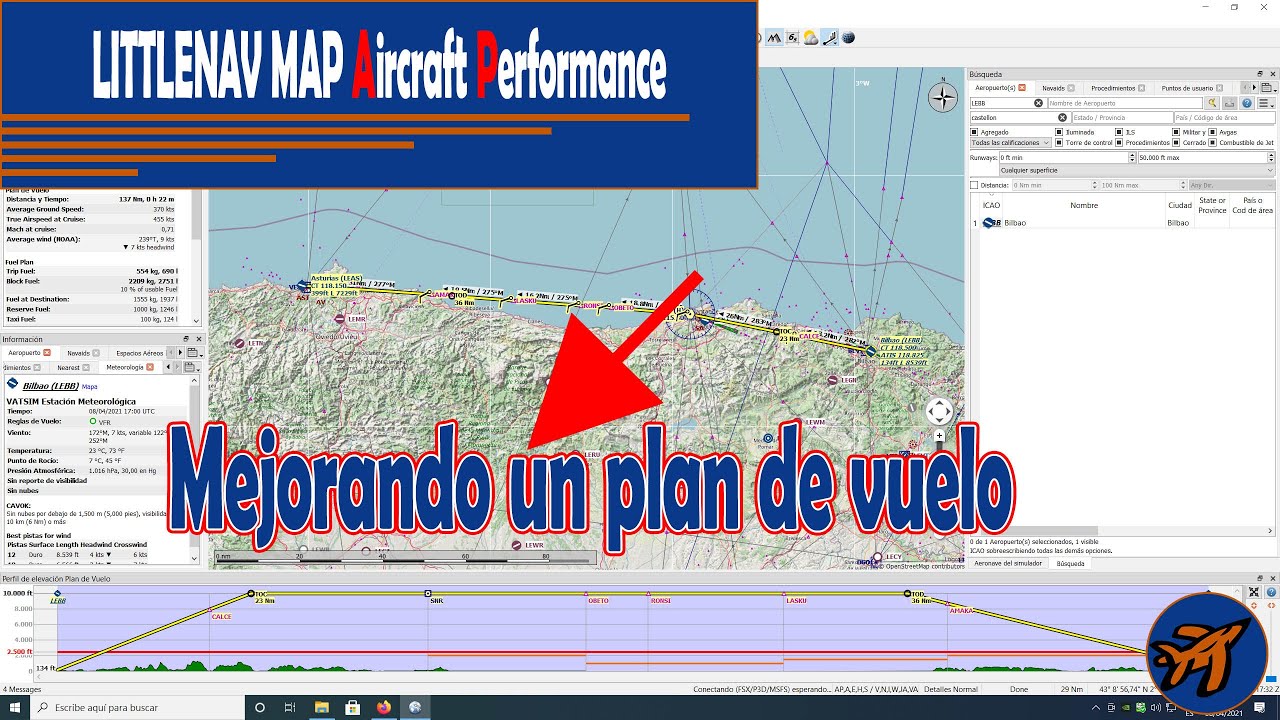Sort results by the Ciudad column header
Image resolution: width=1280 pixels, height=720 pixels.
click(1180, 205)
